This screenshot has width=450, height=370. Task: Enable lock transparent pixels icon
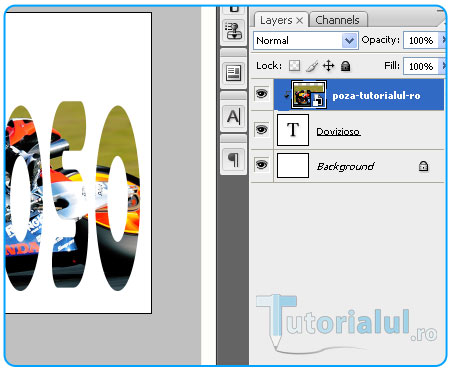294,66
